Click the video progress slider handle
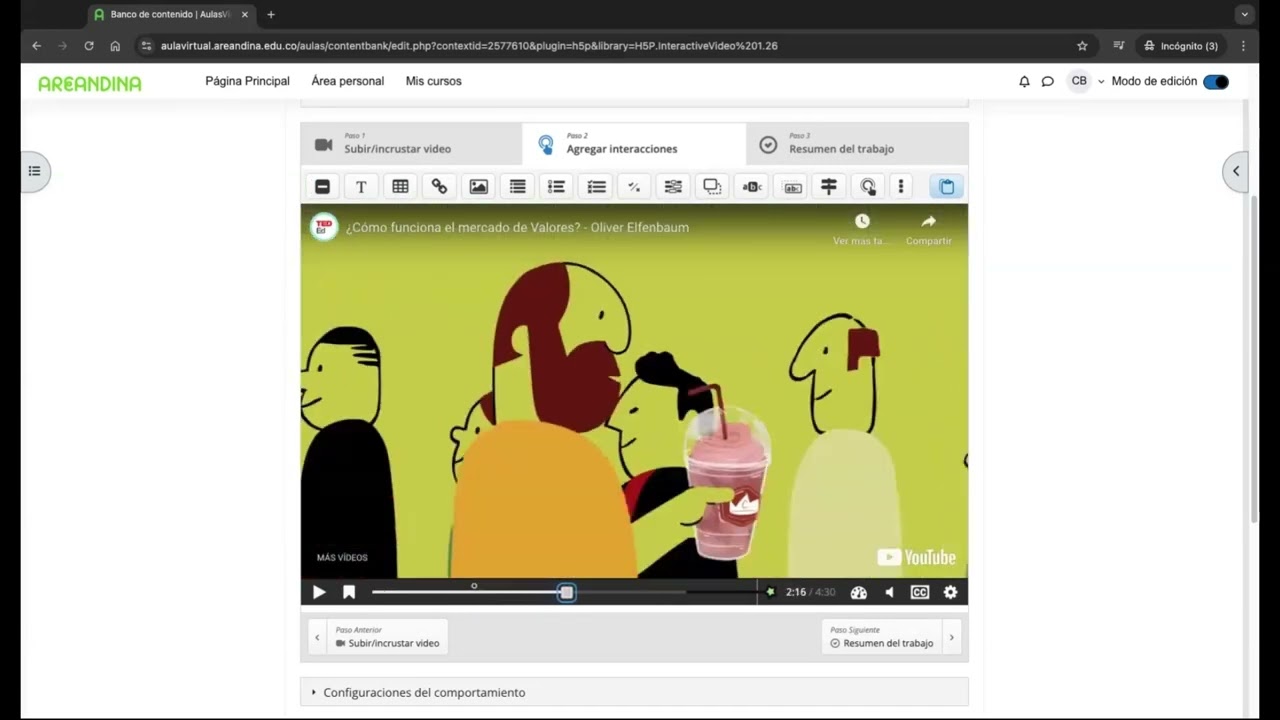This screenshot has height=720, width=1280. pos(566,592)
